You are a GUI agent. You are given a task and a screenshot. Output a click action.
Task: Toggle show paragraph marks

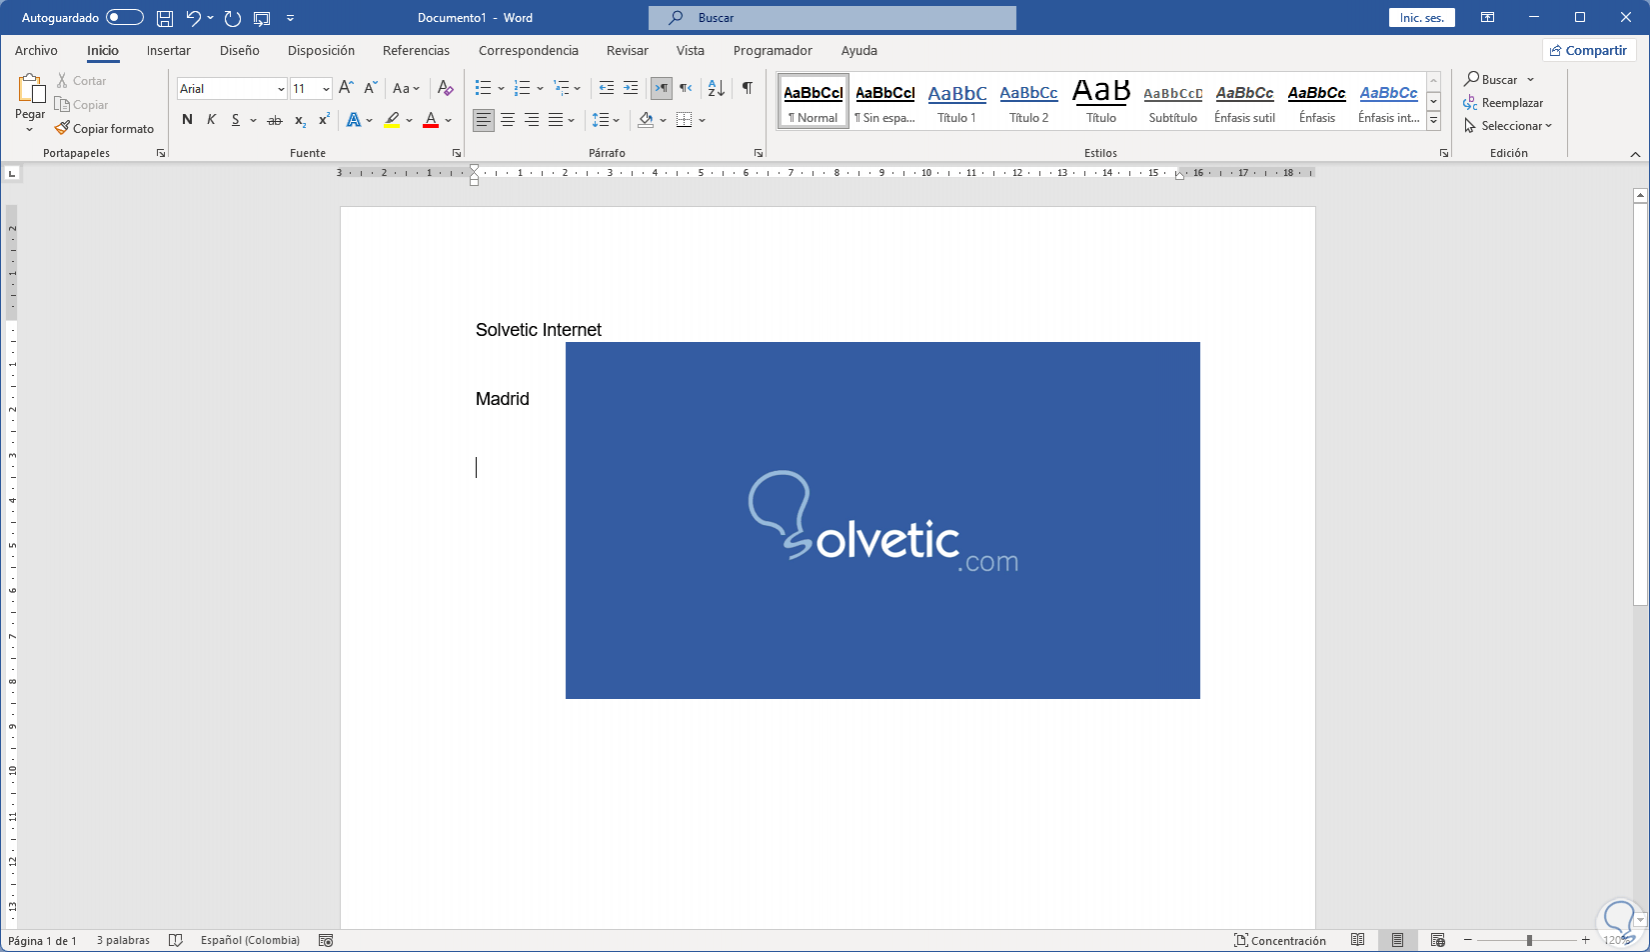coord(747,88)
